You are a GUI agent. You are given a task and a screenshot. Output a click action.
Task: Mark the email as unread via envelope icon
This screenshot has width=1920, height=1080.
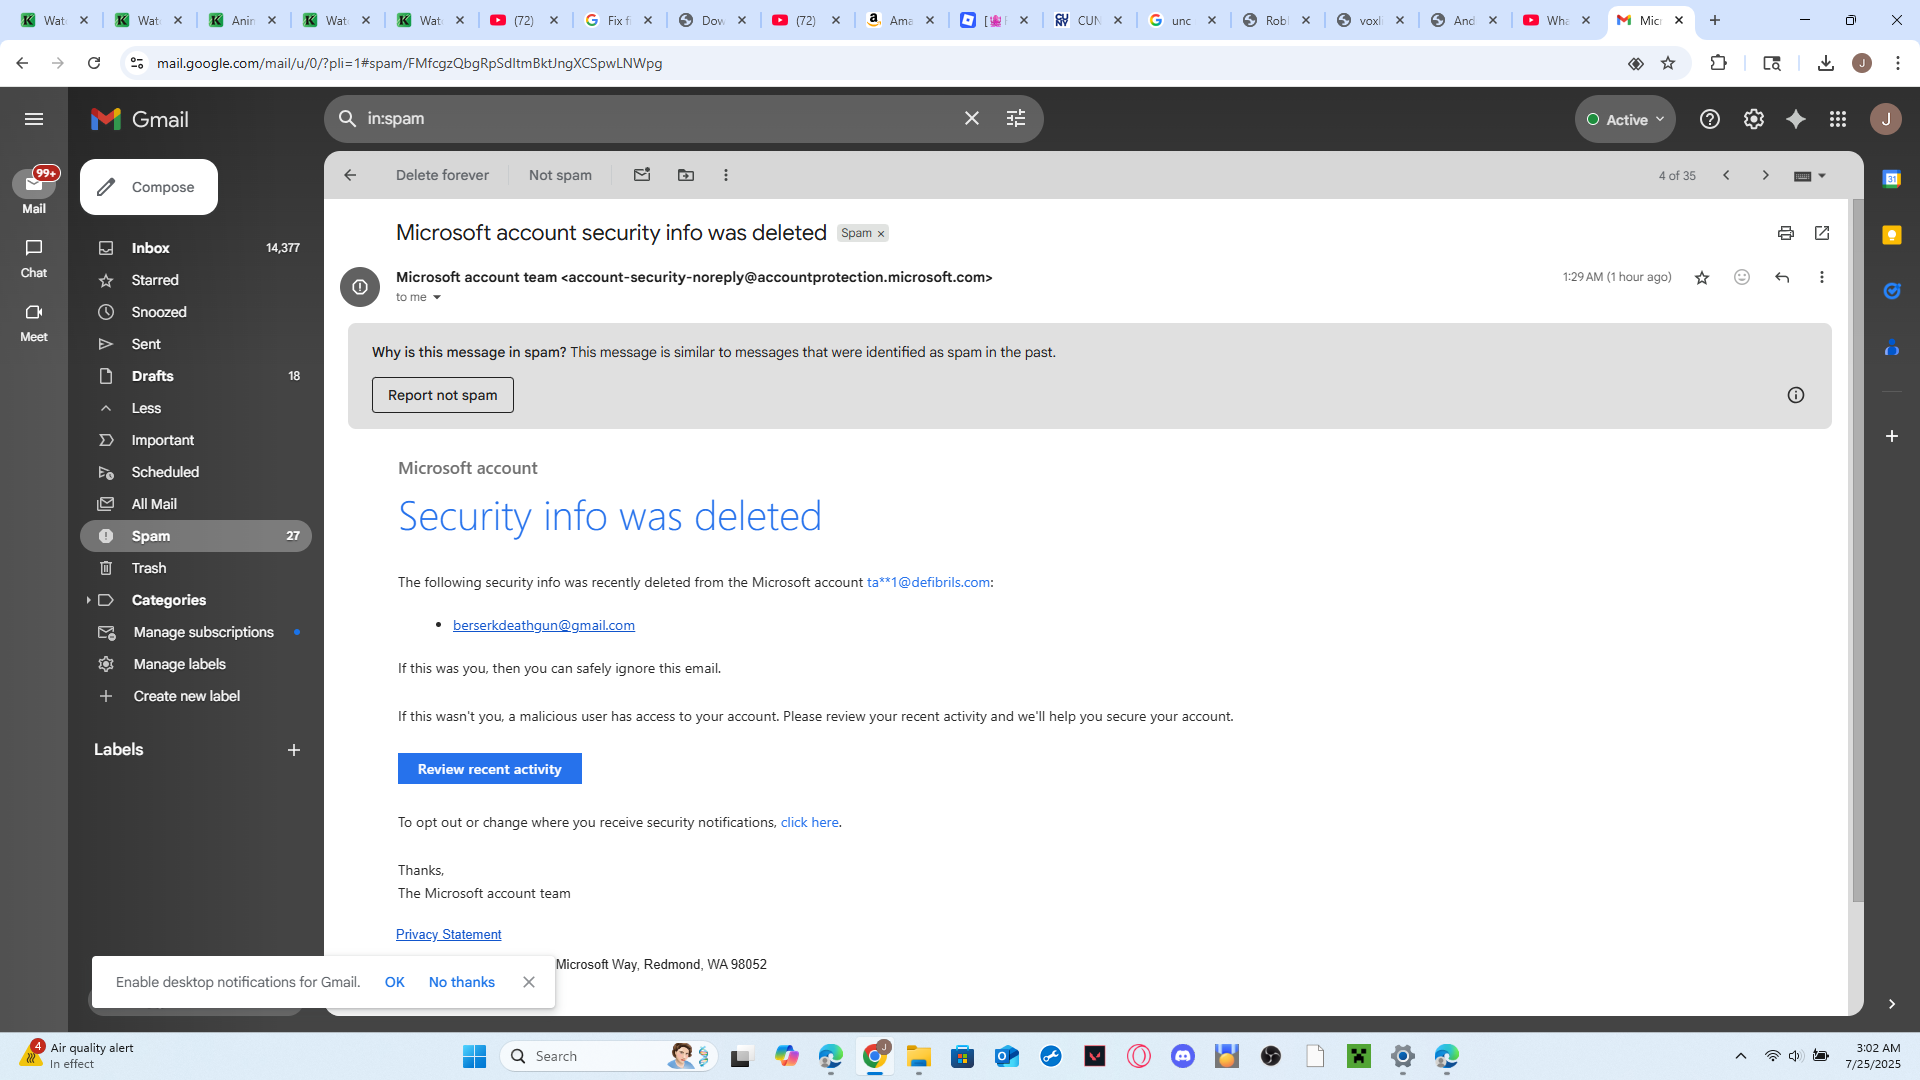click(642, 175)
